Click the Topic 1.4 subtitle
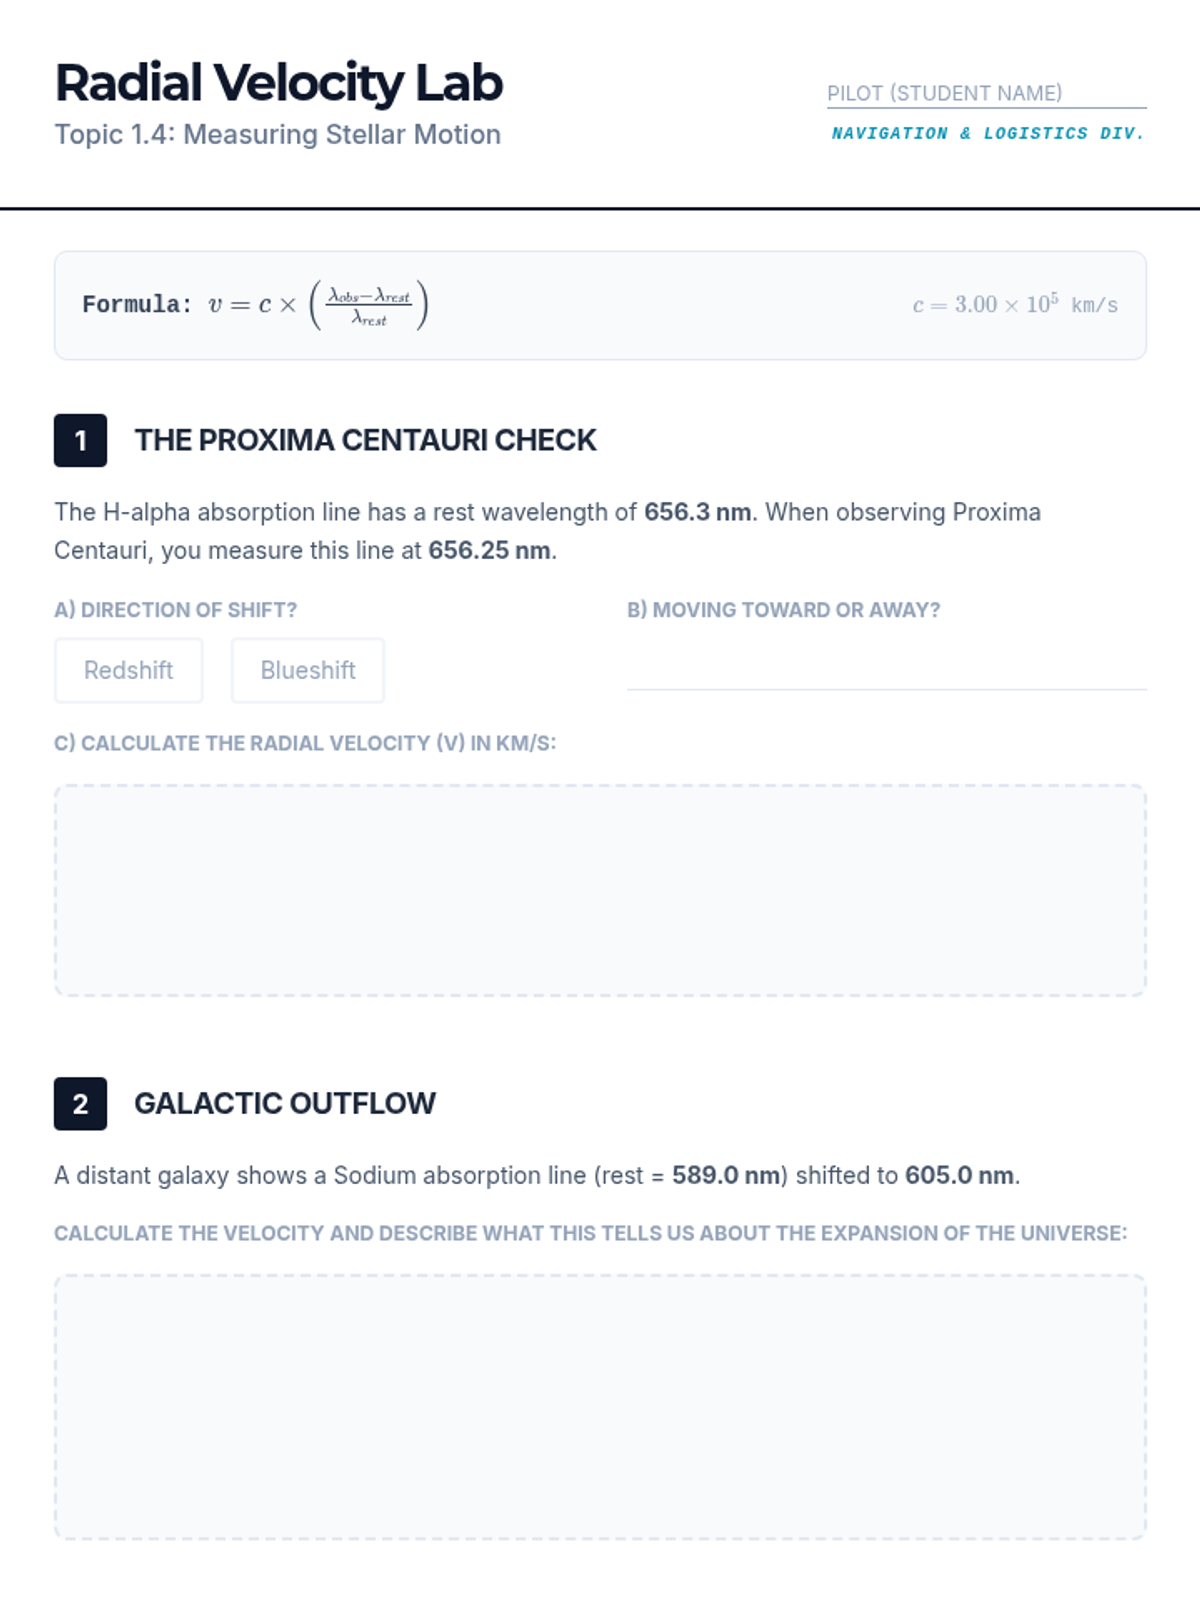The image size is (1200, 1600). [277, 134]
